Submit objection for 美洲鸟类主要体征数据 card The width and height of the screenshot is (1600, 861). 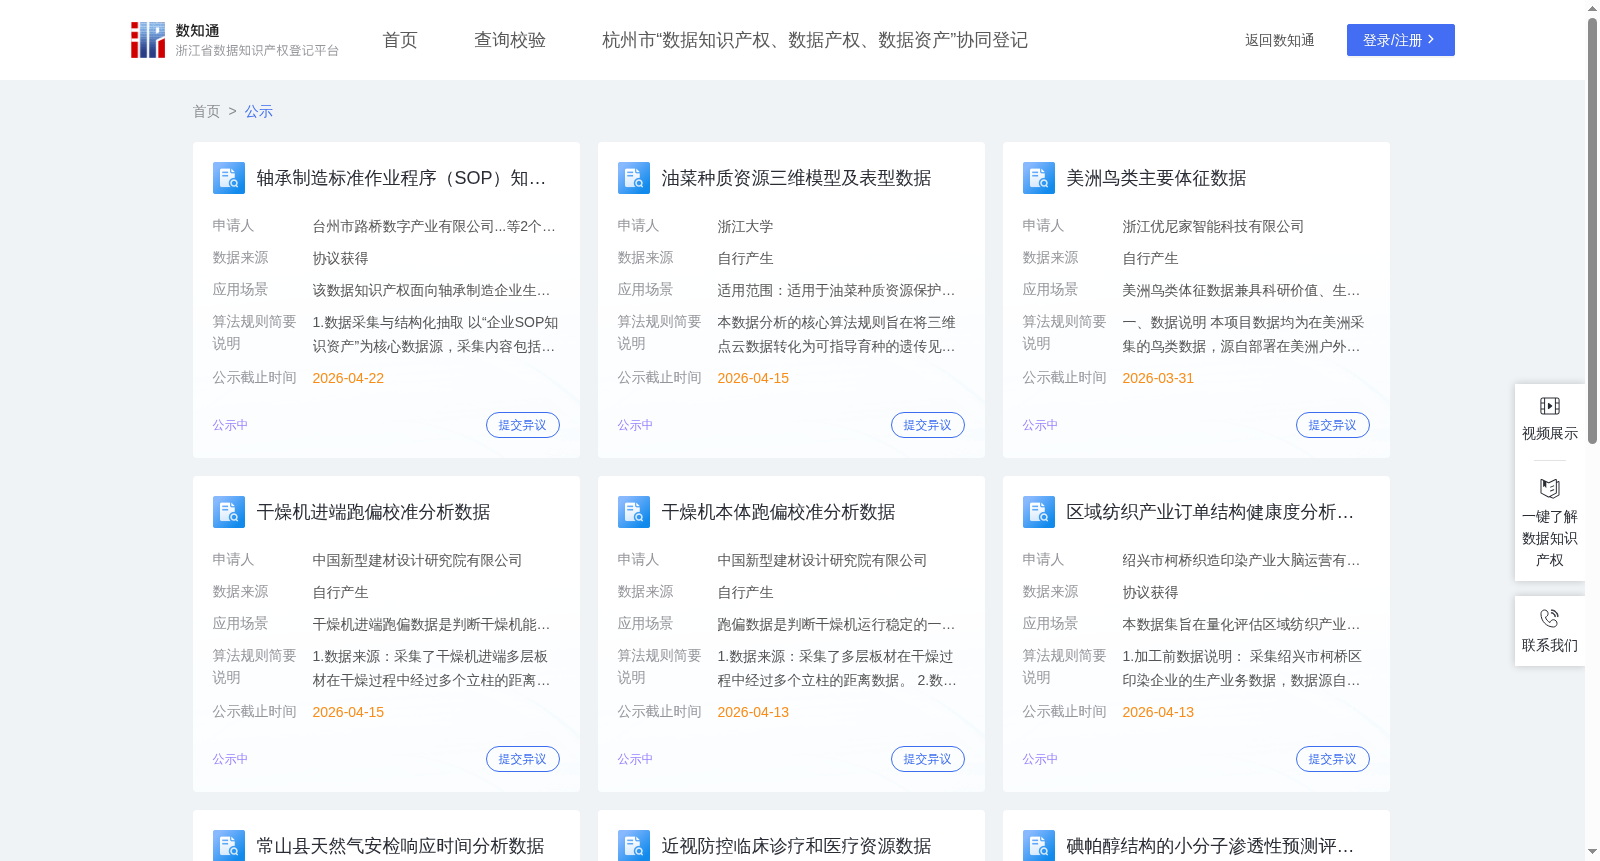click(1333, 425)
